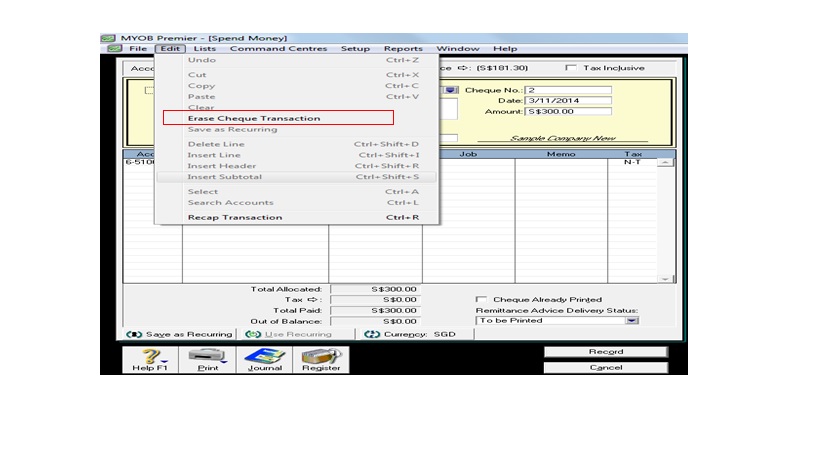The width and height of the screenshot is (819, 460).
Task: Open the Setup menu
Action: click(x=355, y=49)
